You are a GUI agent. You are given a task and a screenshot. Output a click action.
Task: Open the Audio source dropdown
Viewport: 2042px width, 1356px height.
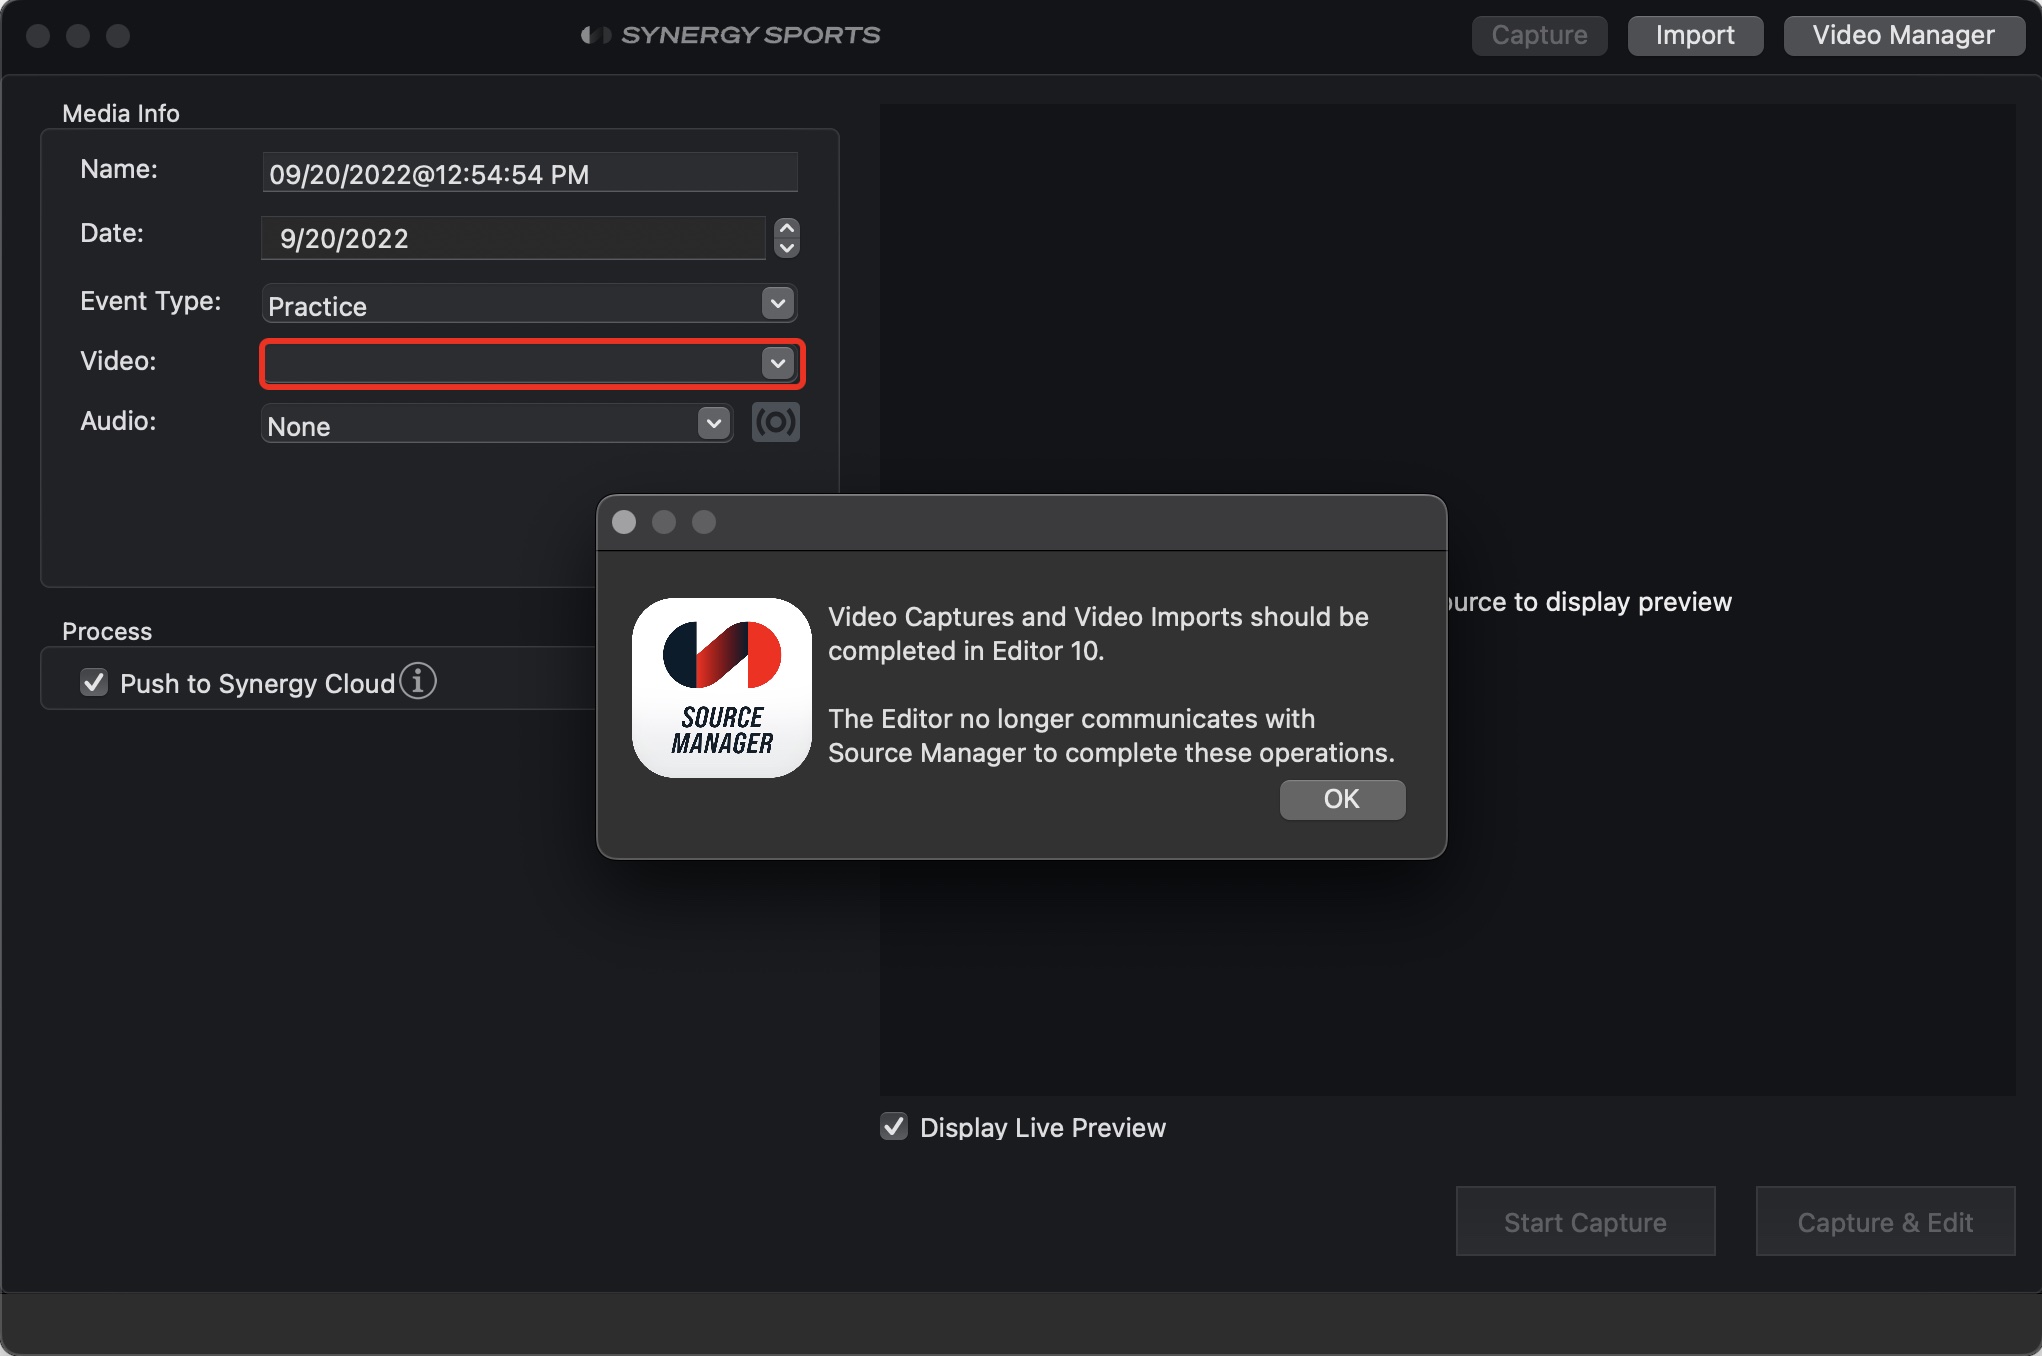(x=714, y=423)
